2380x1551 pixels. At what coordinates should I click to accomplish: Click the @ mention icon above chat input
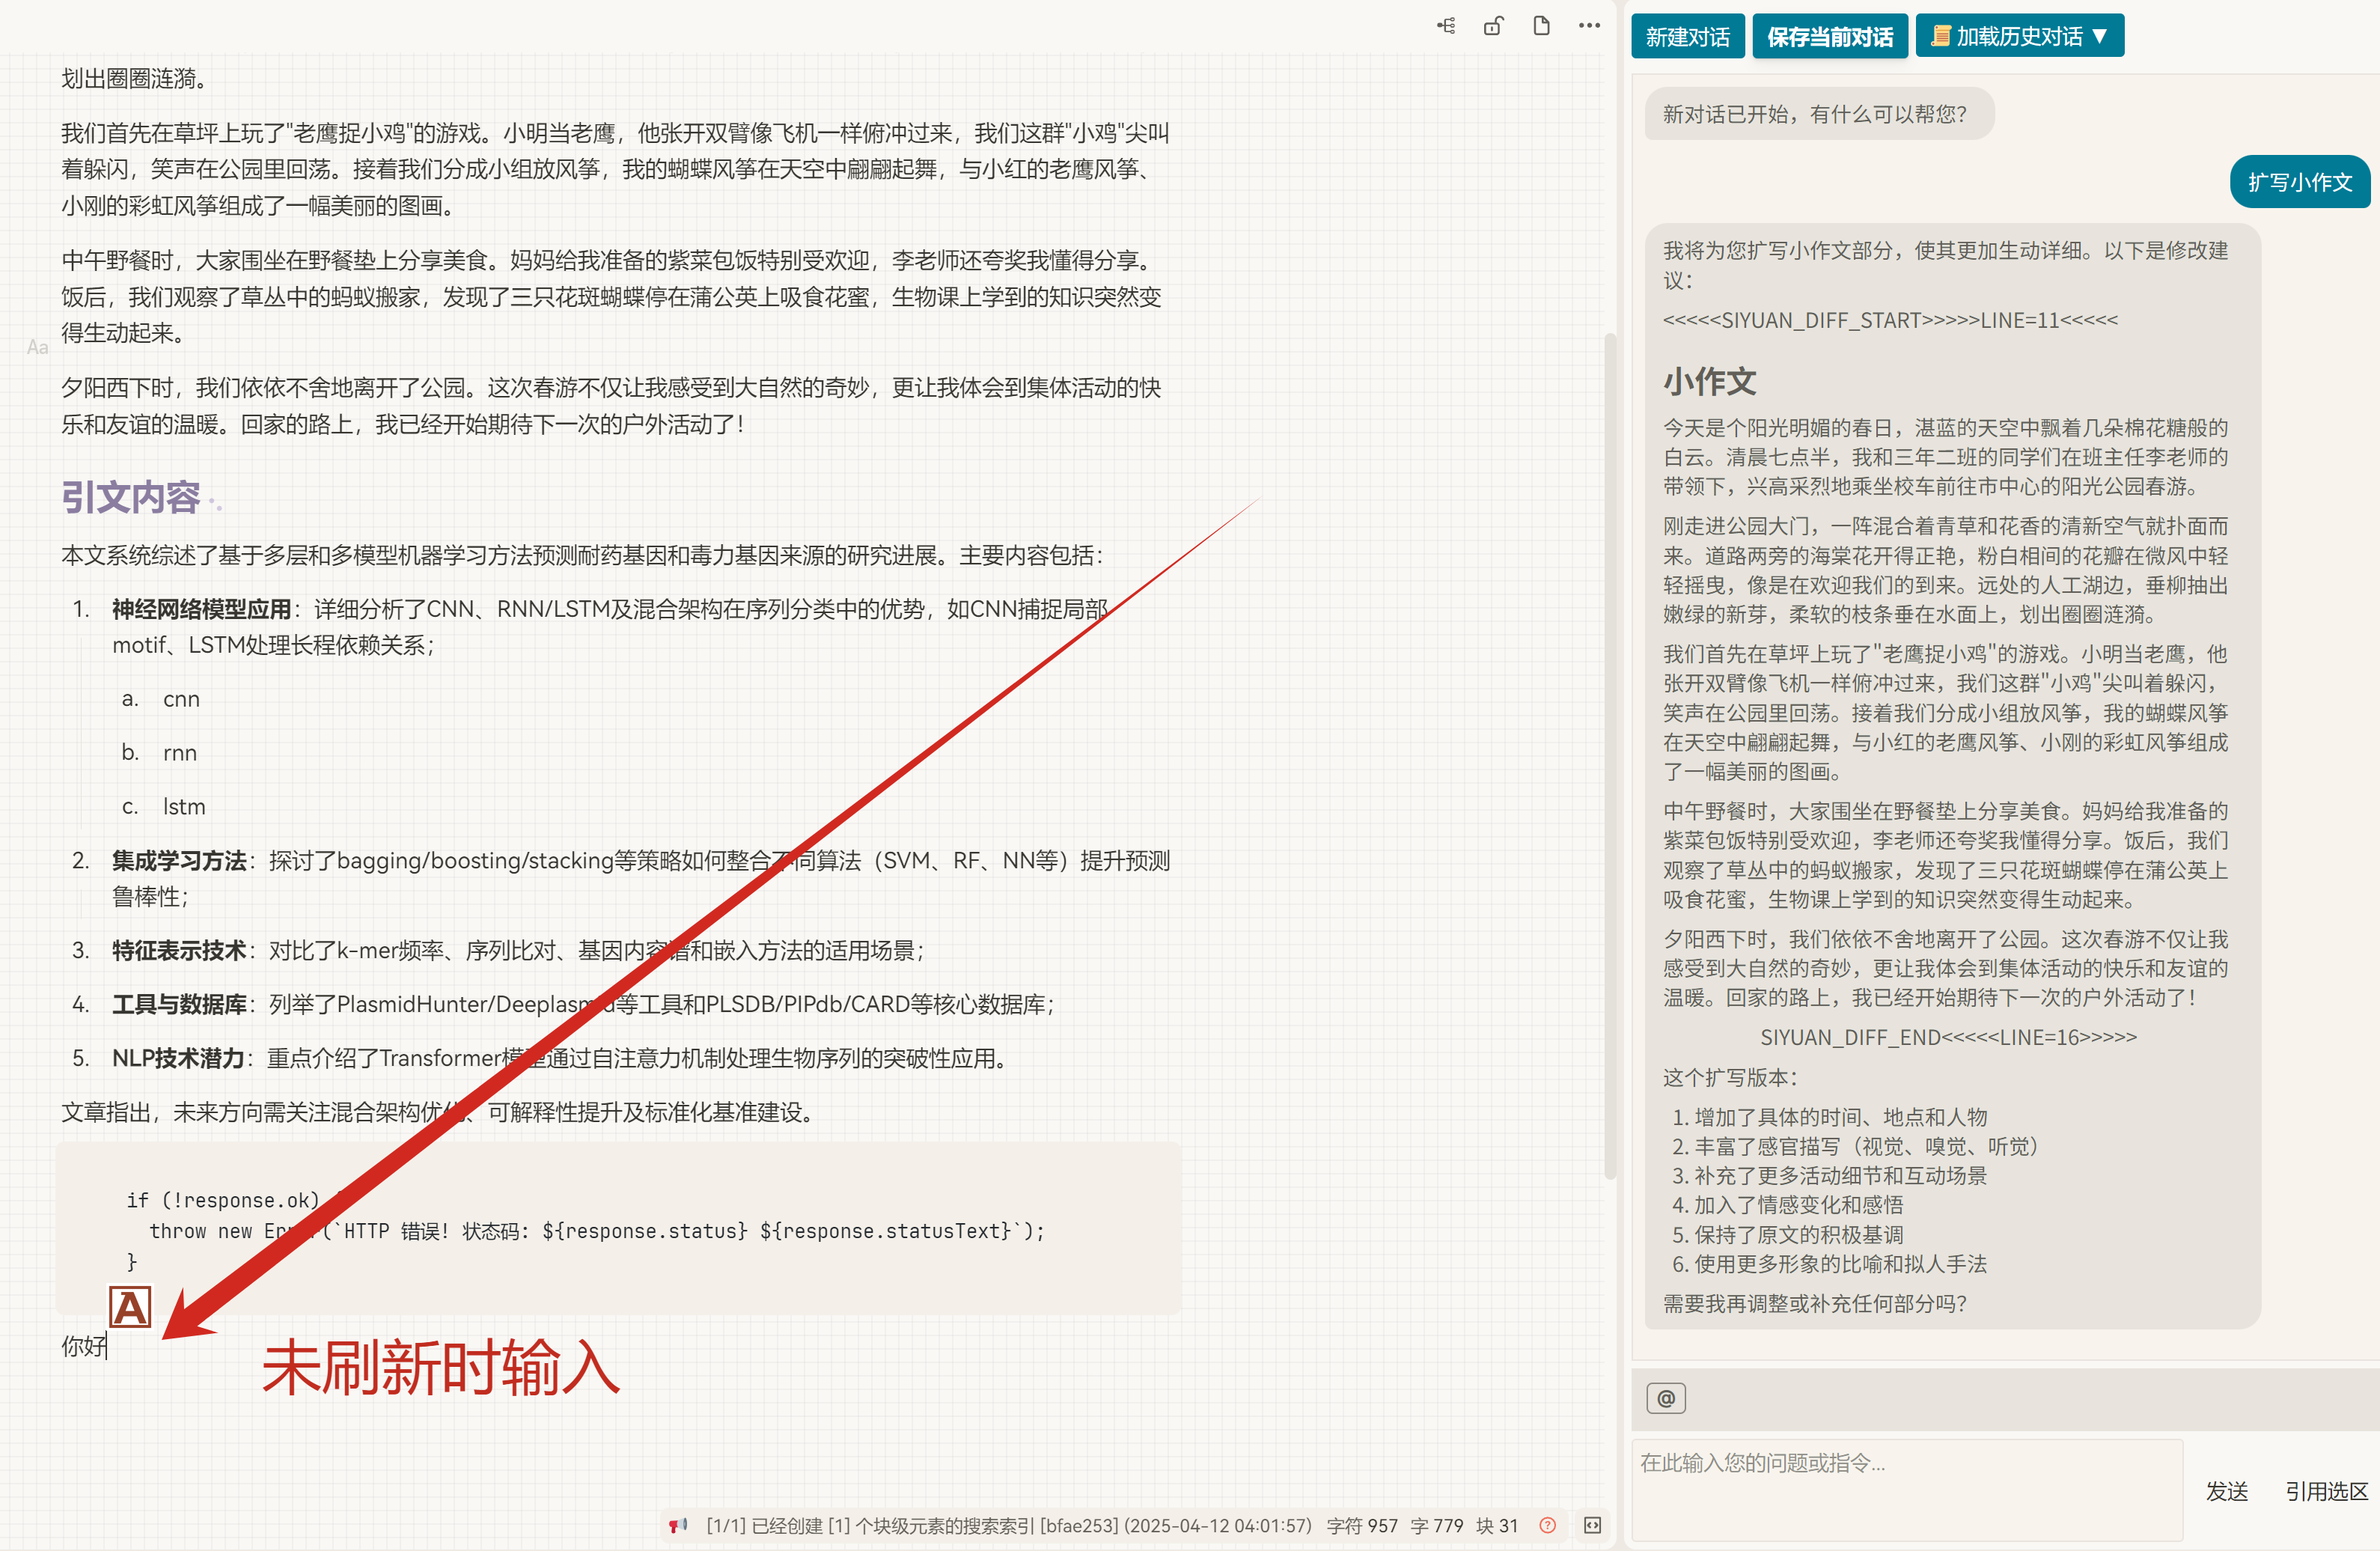(1666, 1398)
